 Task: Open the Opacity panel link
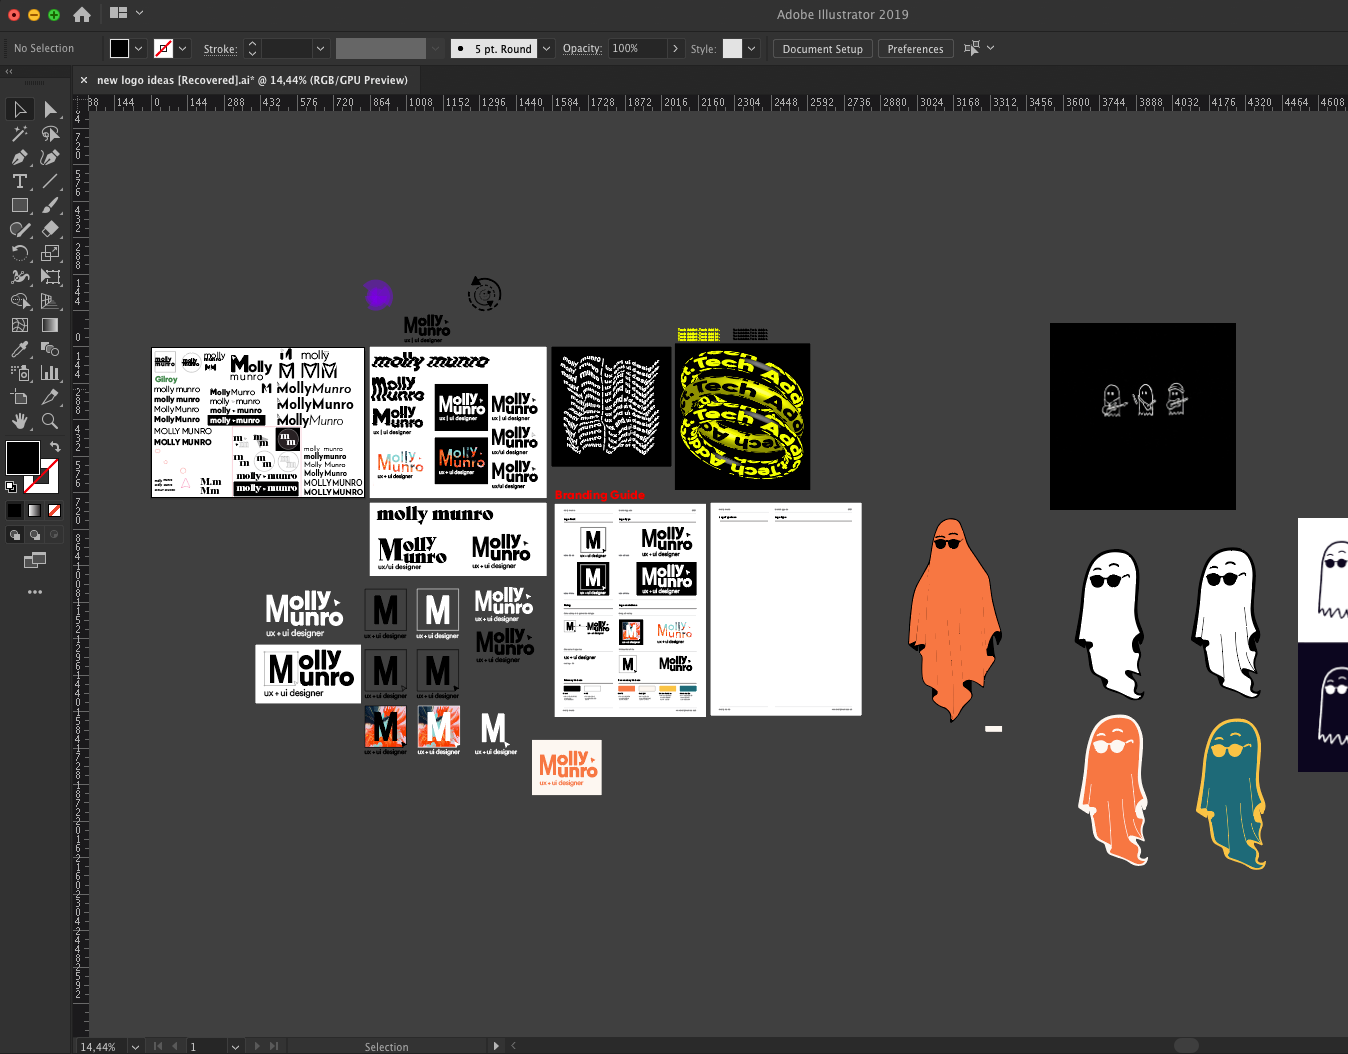click(x=582, y=48)
